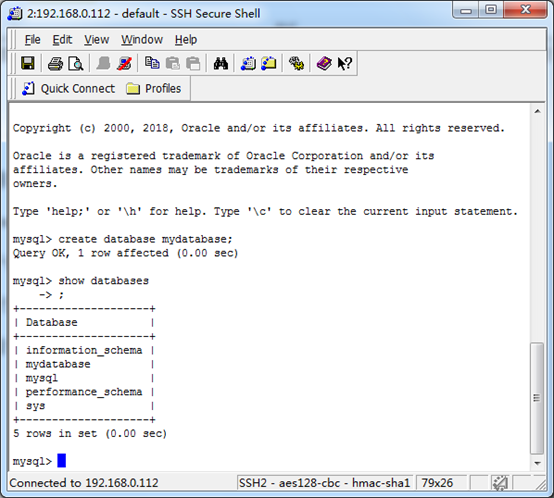Click the Copy icon in toolbar
The image size is (554, 498).
click(152, 64)
